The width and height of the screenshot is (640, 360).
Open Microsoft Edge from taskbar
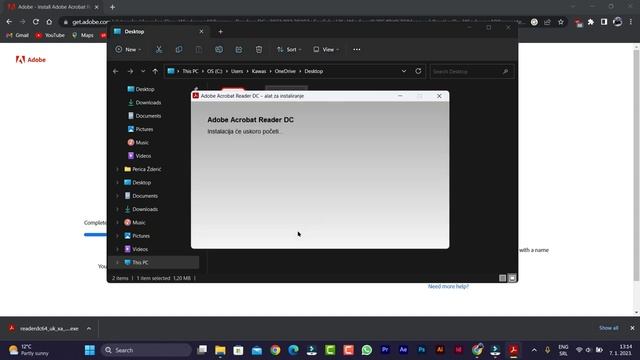pos(293,350)
